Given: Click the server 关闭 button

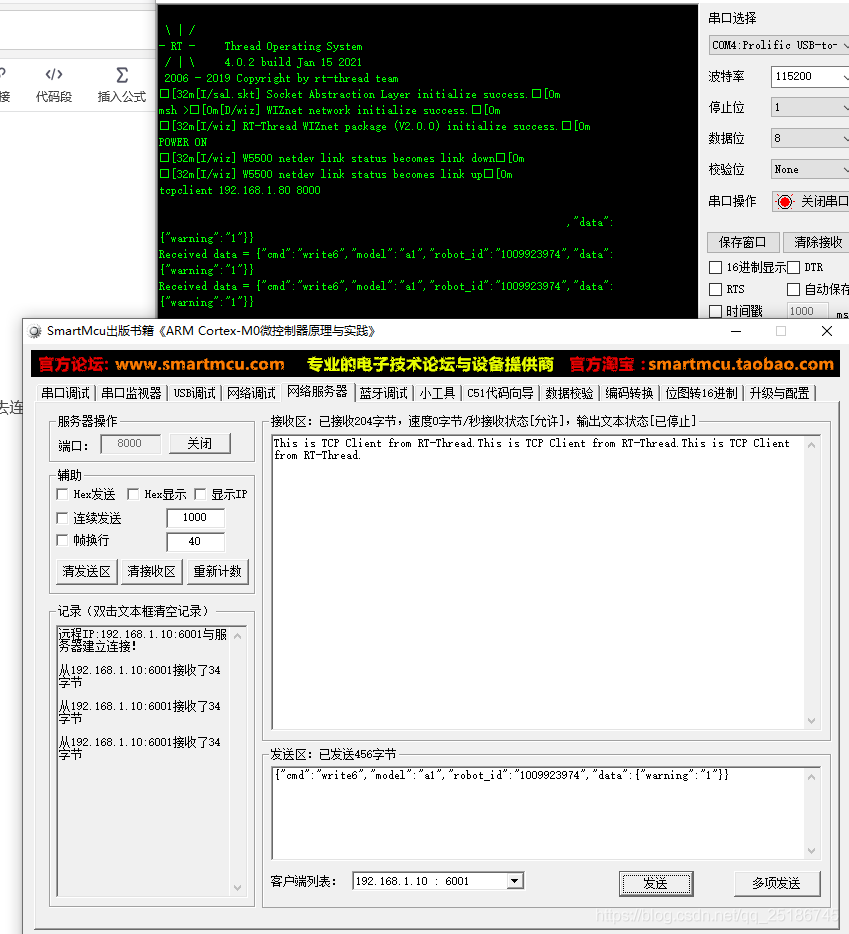Looking at the screenshot, I should point(200,444).
